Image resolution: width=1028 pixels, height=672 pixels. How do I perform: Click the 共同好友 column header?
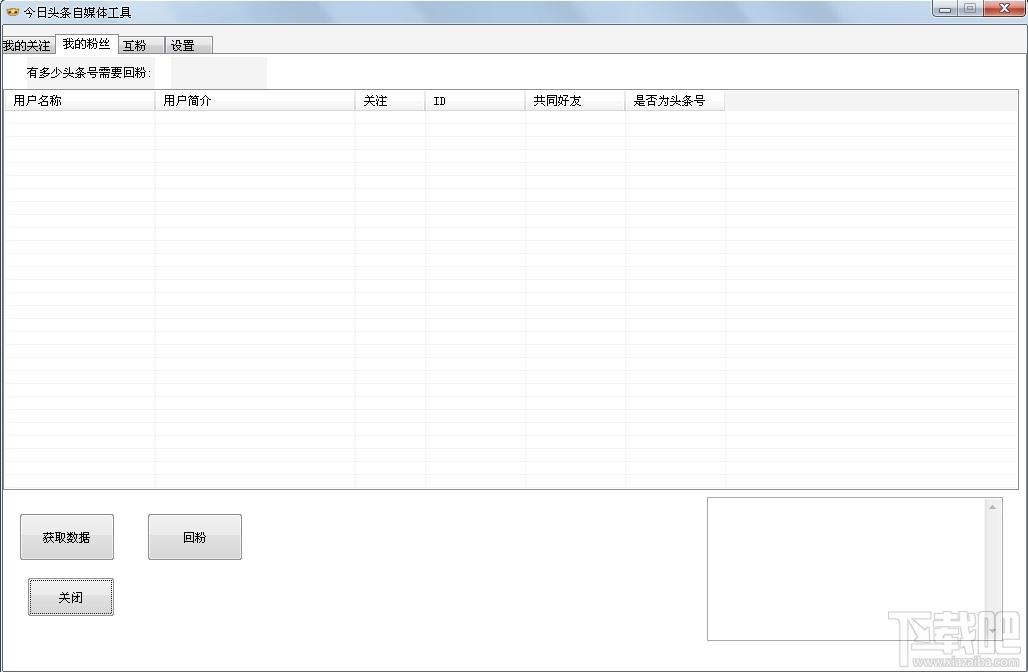point(575,101)
